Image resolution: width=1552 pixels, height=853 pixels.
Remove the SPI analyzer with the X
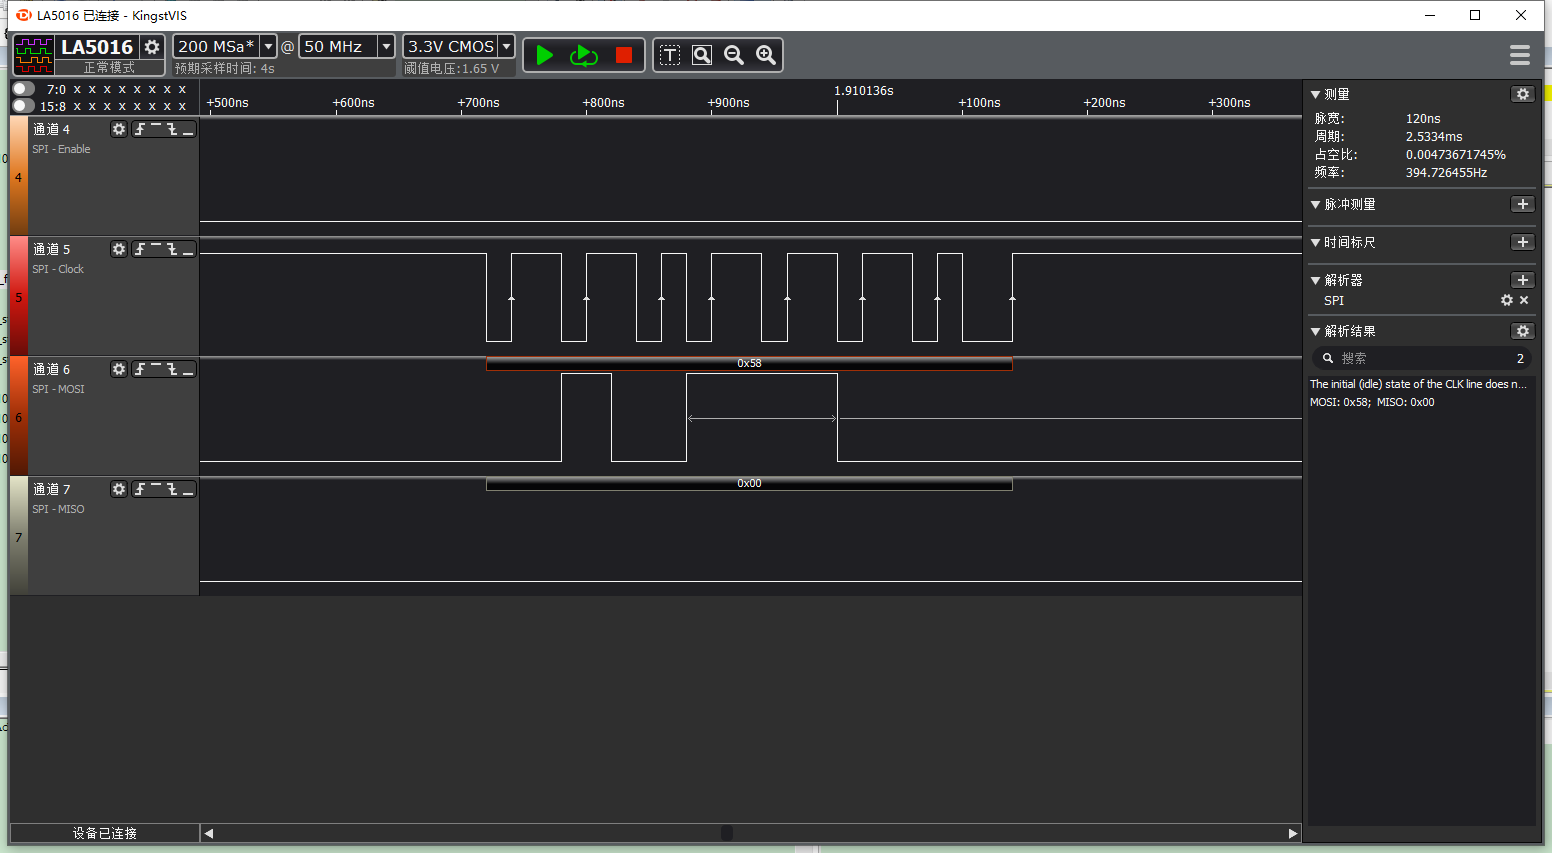click(x=1523, y=300)
